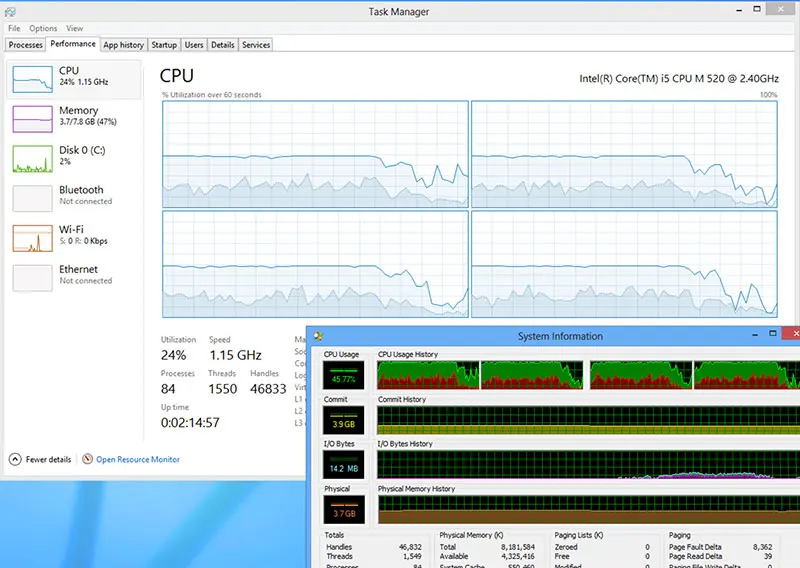Select the CPU mini graph in sidebar
Image resolution: width=800 pixels, height=568 pixels.
(32, 79)
